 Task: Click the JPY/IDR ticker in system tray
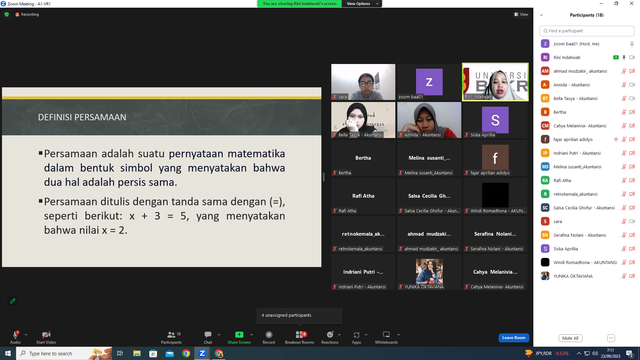click(547, 353)
